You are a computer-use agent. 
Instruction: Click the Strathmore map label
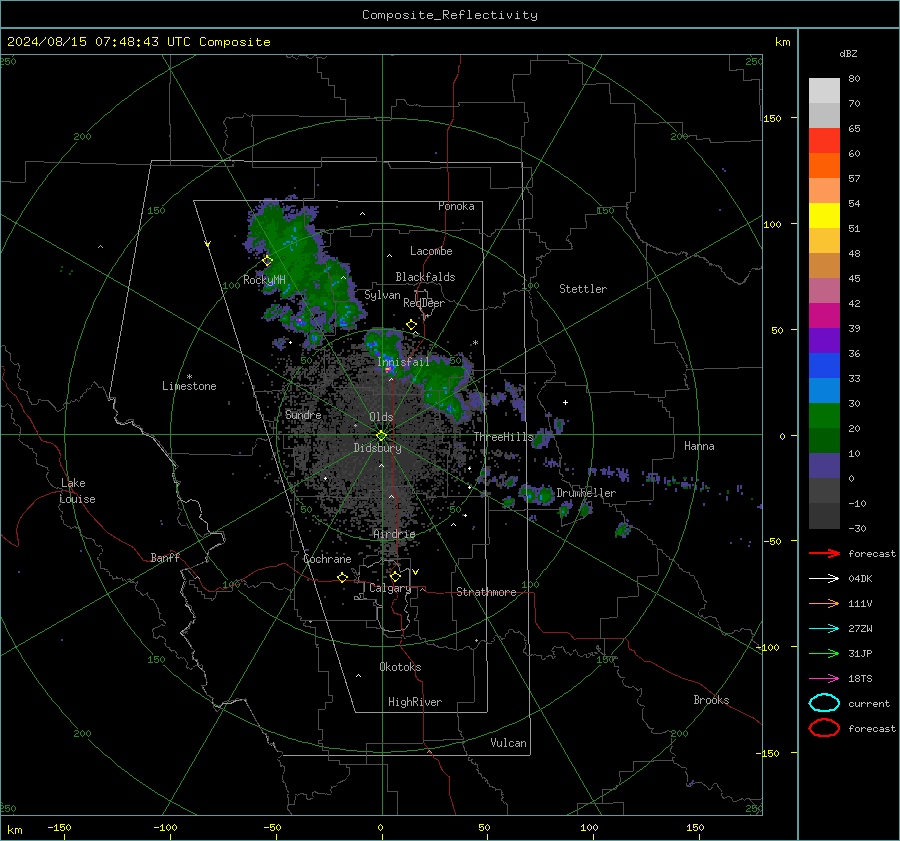point(486,592)
